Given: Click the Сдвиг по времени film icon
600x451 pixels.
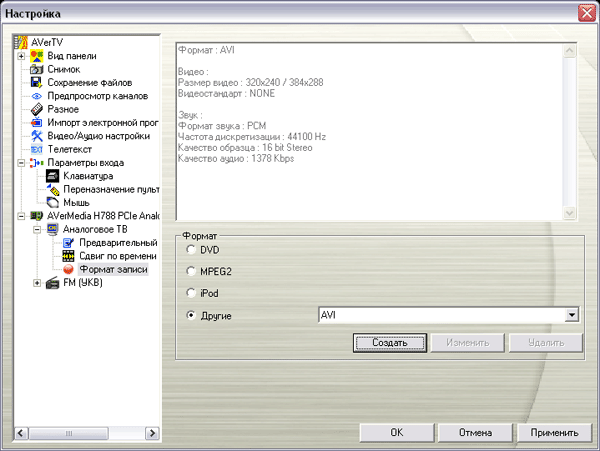Looking at the screenshot, I should click(x=68, y=256).
